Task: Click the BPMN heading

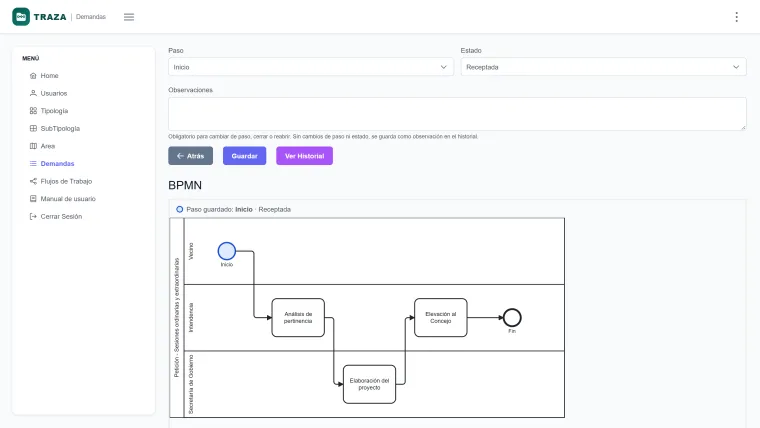Action: point(185,185)
